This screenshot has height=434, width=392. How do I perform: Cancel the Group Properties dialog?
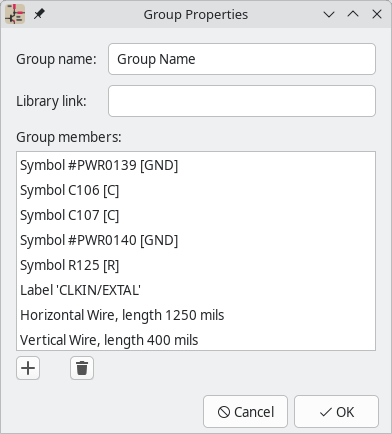(x=245, y=412)
